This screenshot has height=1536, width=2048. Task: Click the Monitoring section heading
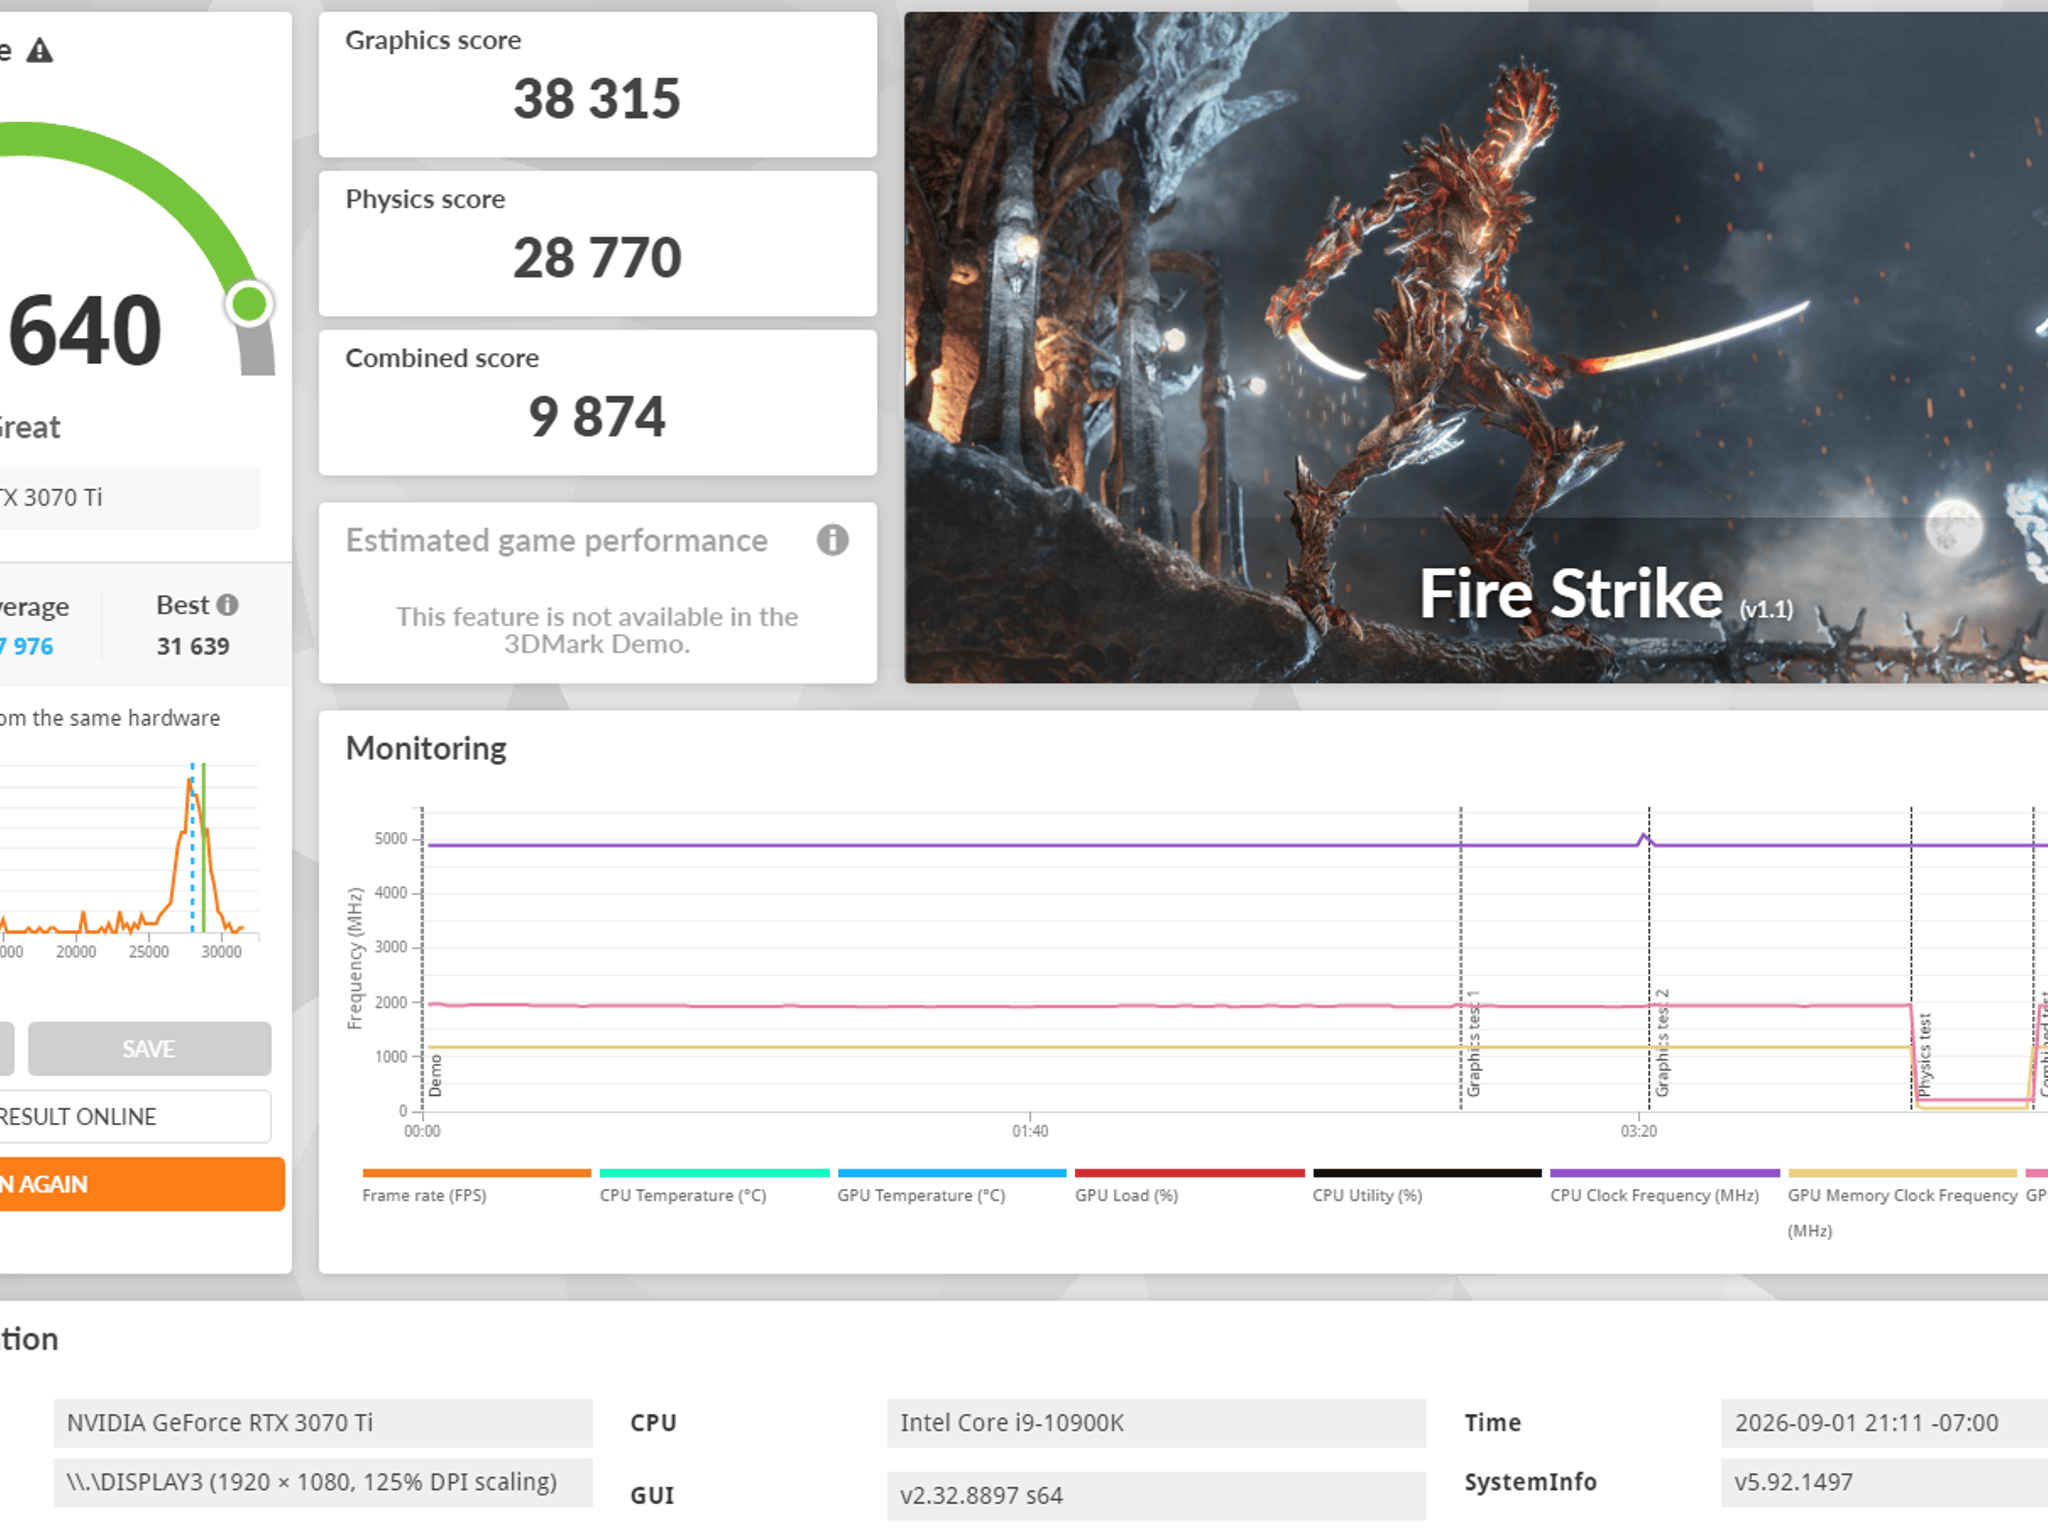(426, 748)
